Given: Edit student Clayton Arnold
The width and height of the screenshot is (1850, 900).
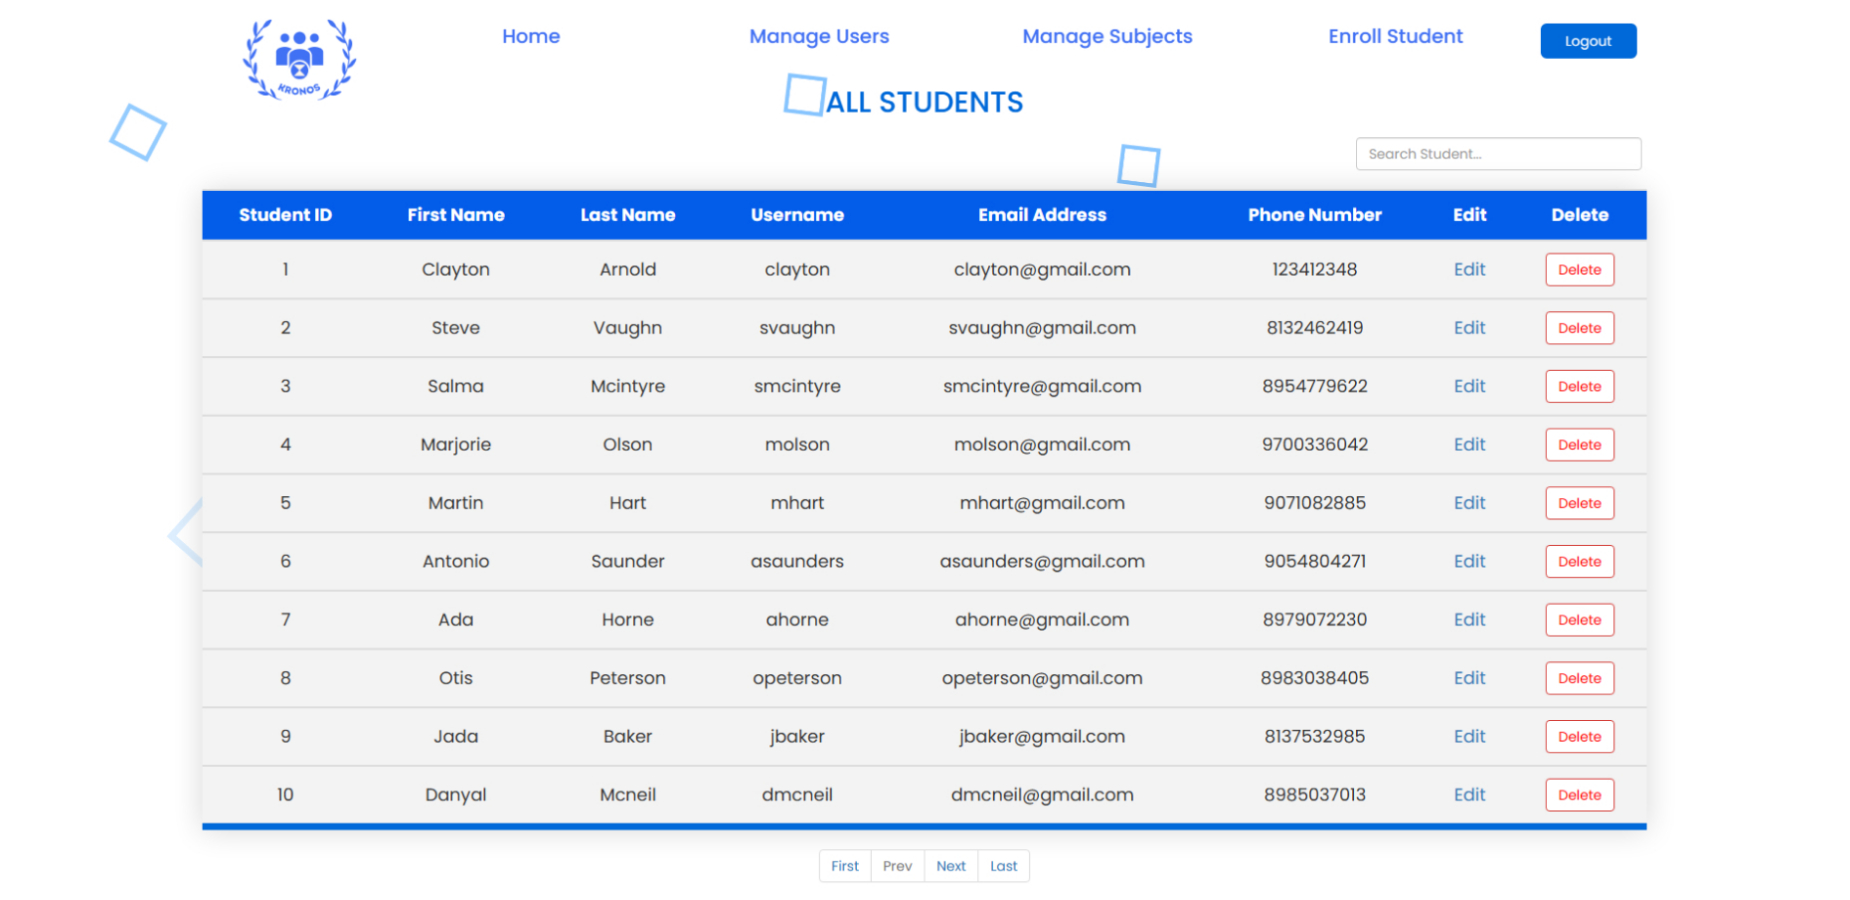Looking at the screenshot, I should tap(1468, 270).
